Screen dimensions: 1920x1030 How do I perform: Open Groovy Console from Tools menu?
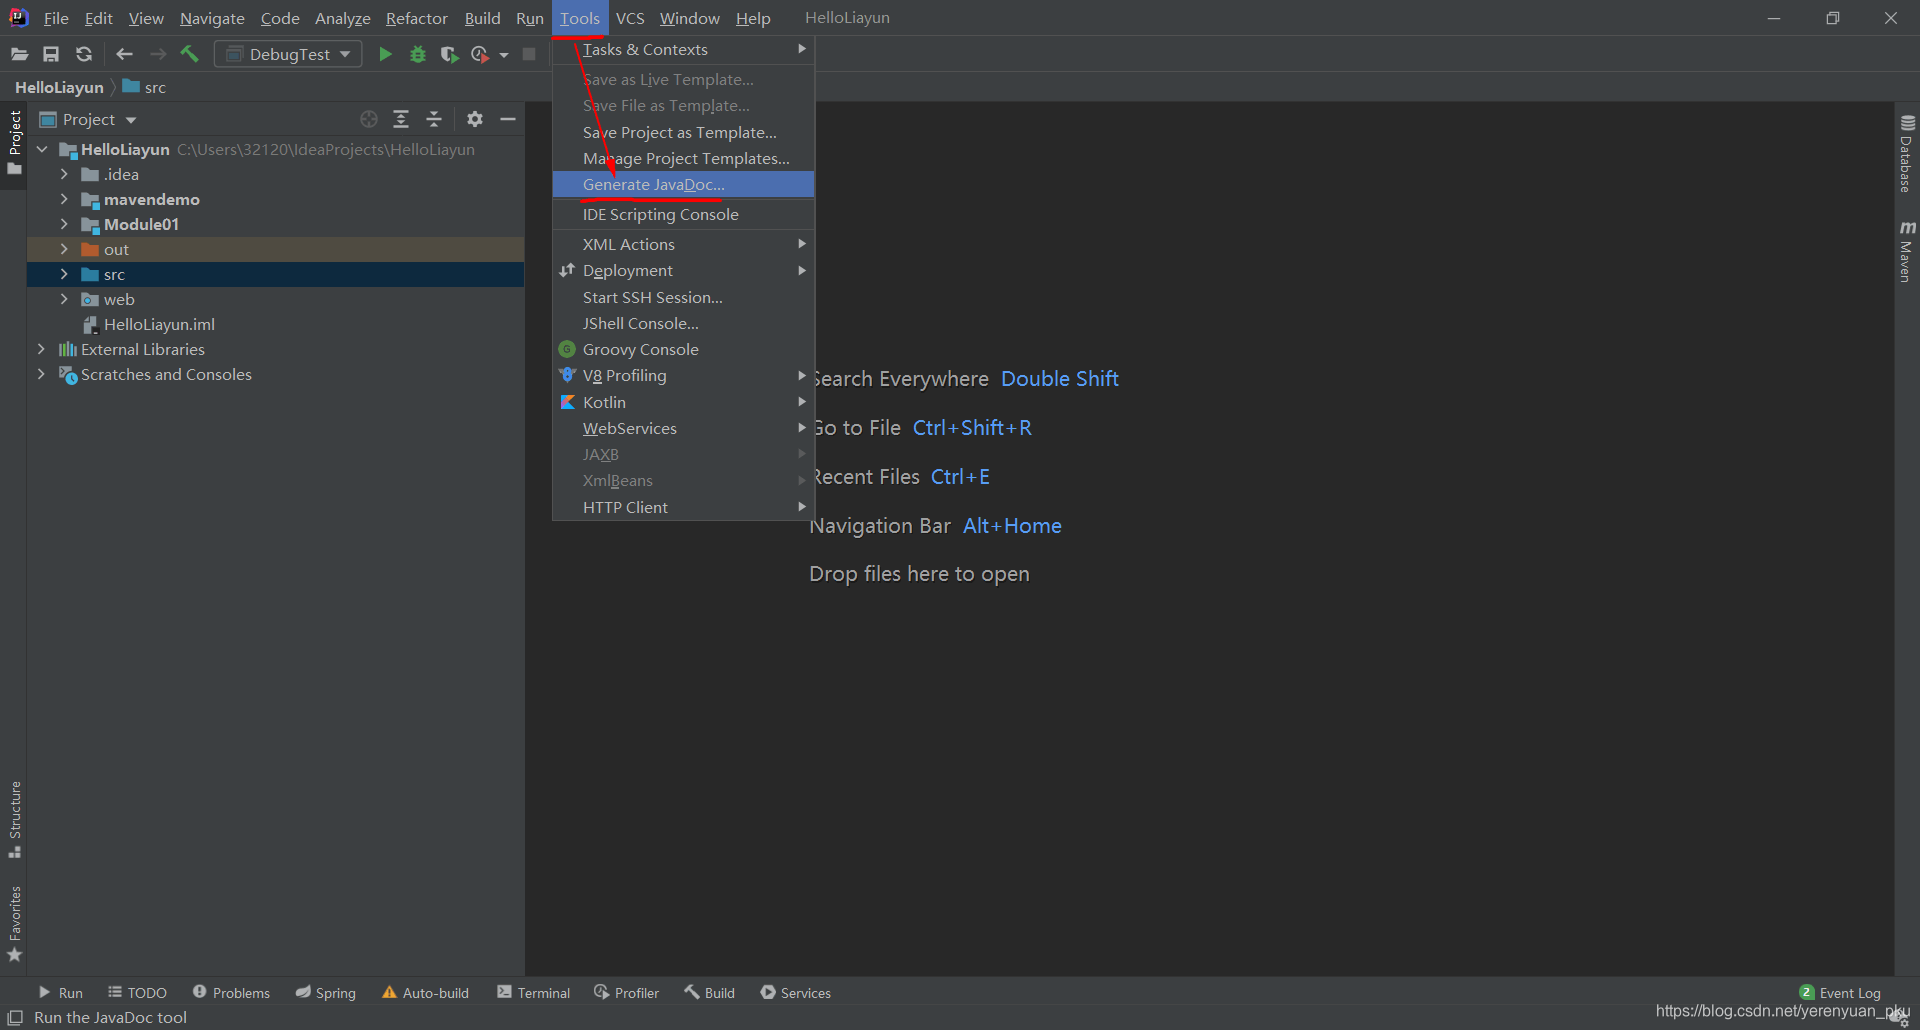click(x=683, y=349)
